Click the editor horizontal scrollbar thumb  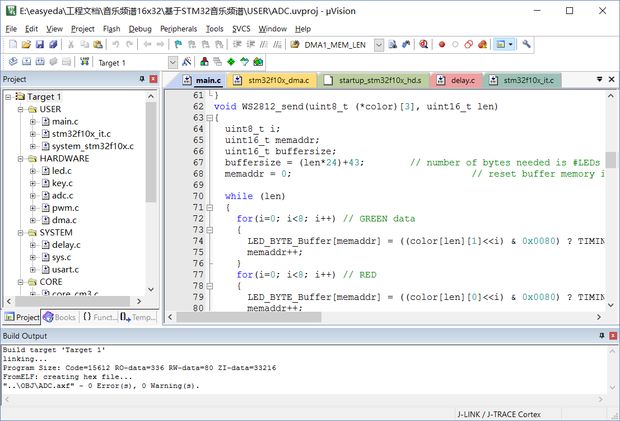249,317
